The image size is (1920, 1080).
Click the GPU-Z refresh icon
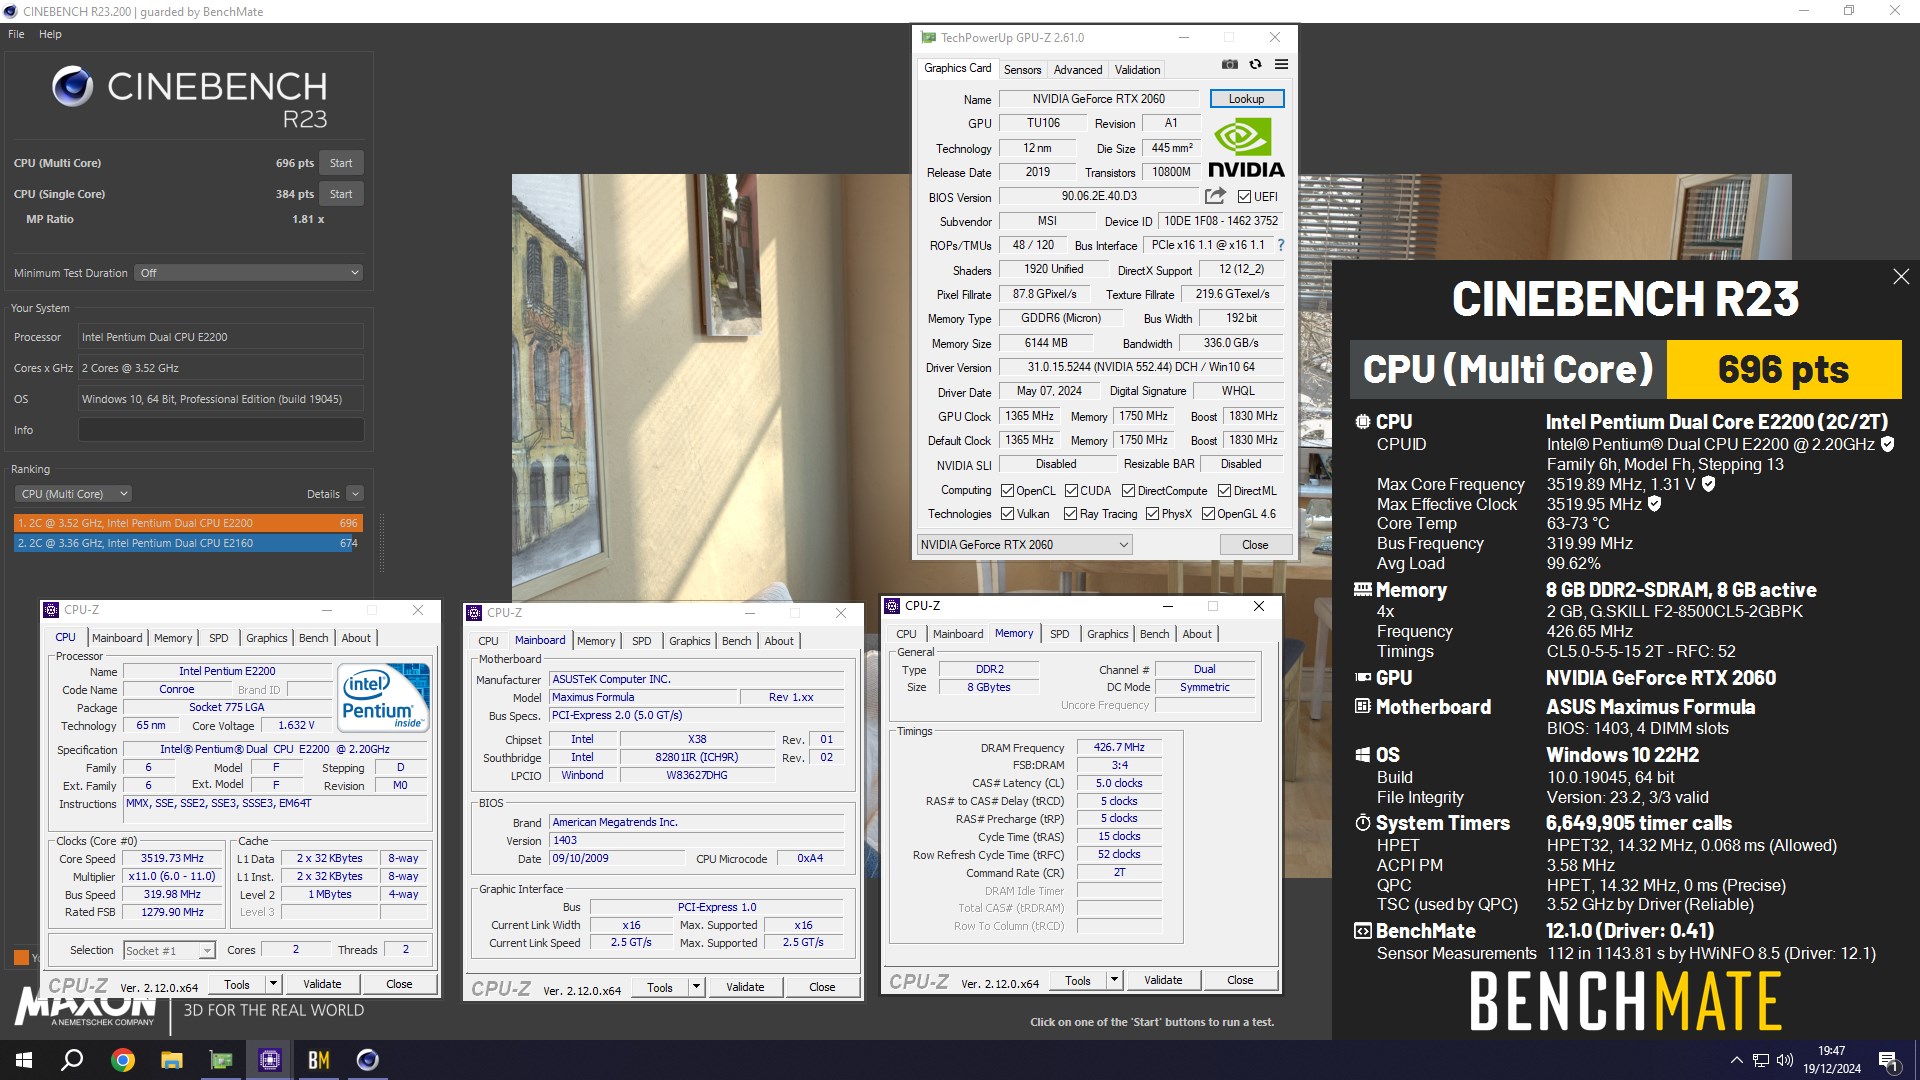[1255, 65]
